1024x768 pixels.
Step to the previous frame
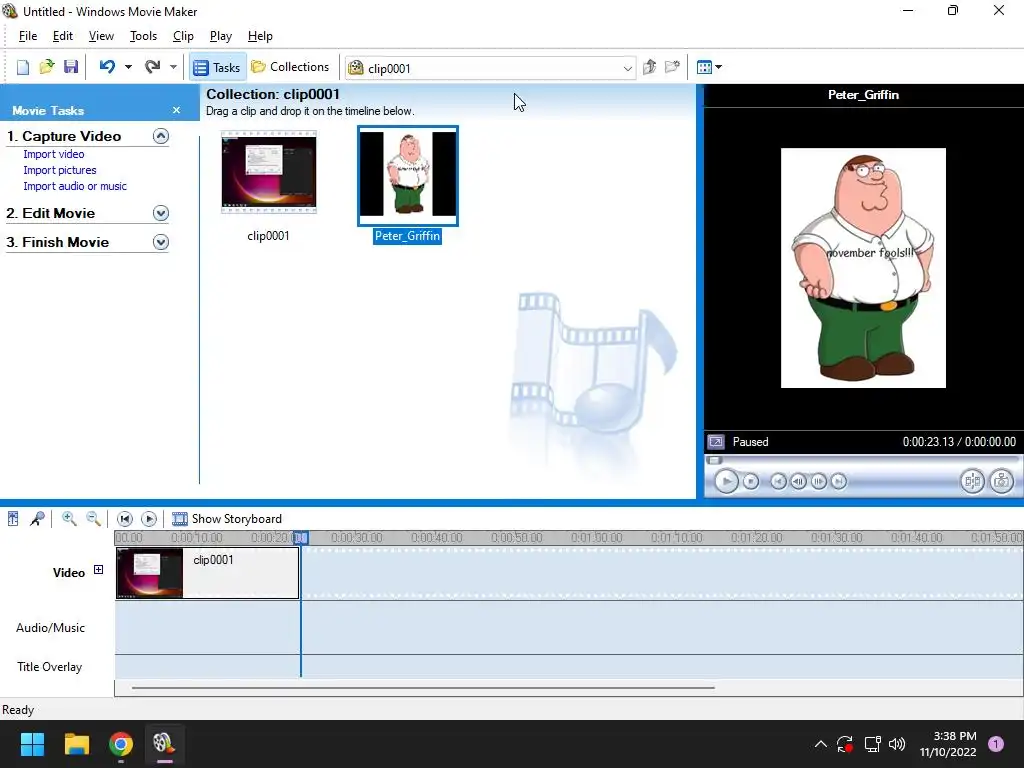[798, 481]
